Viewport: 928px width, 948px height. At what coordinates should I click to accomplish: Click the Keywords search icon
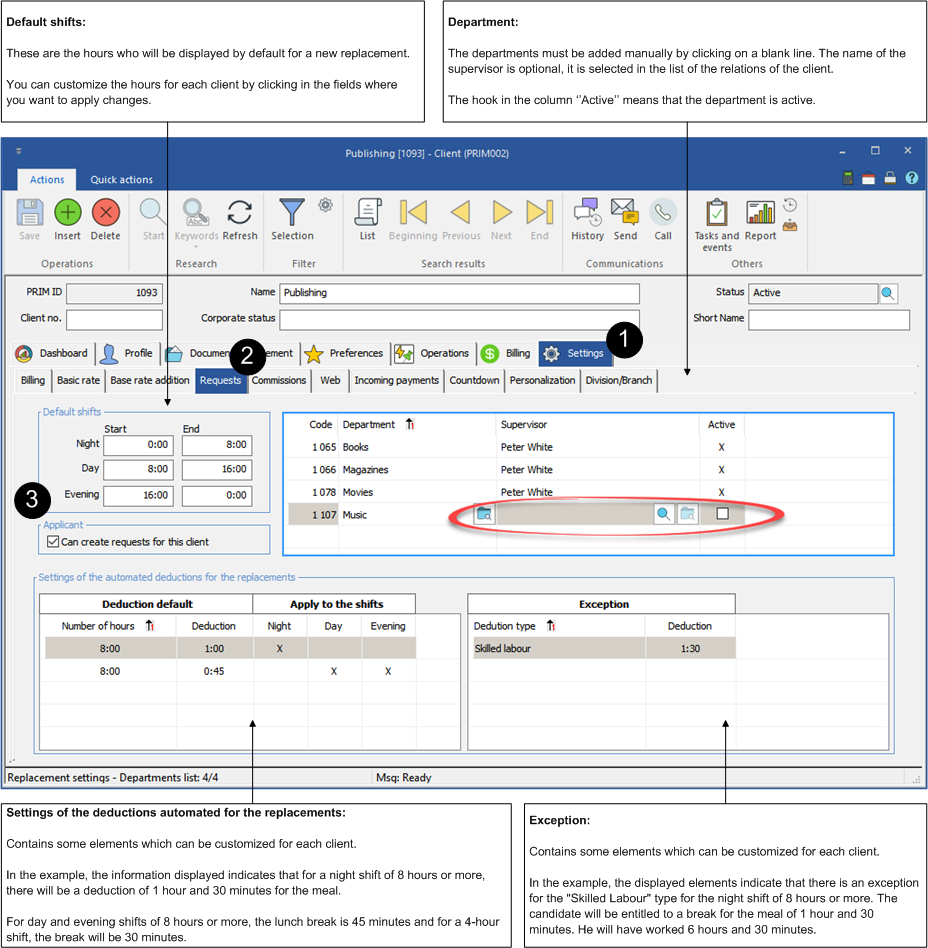(196, 213)
